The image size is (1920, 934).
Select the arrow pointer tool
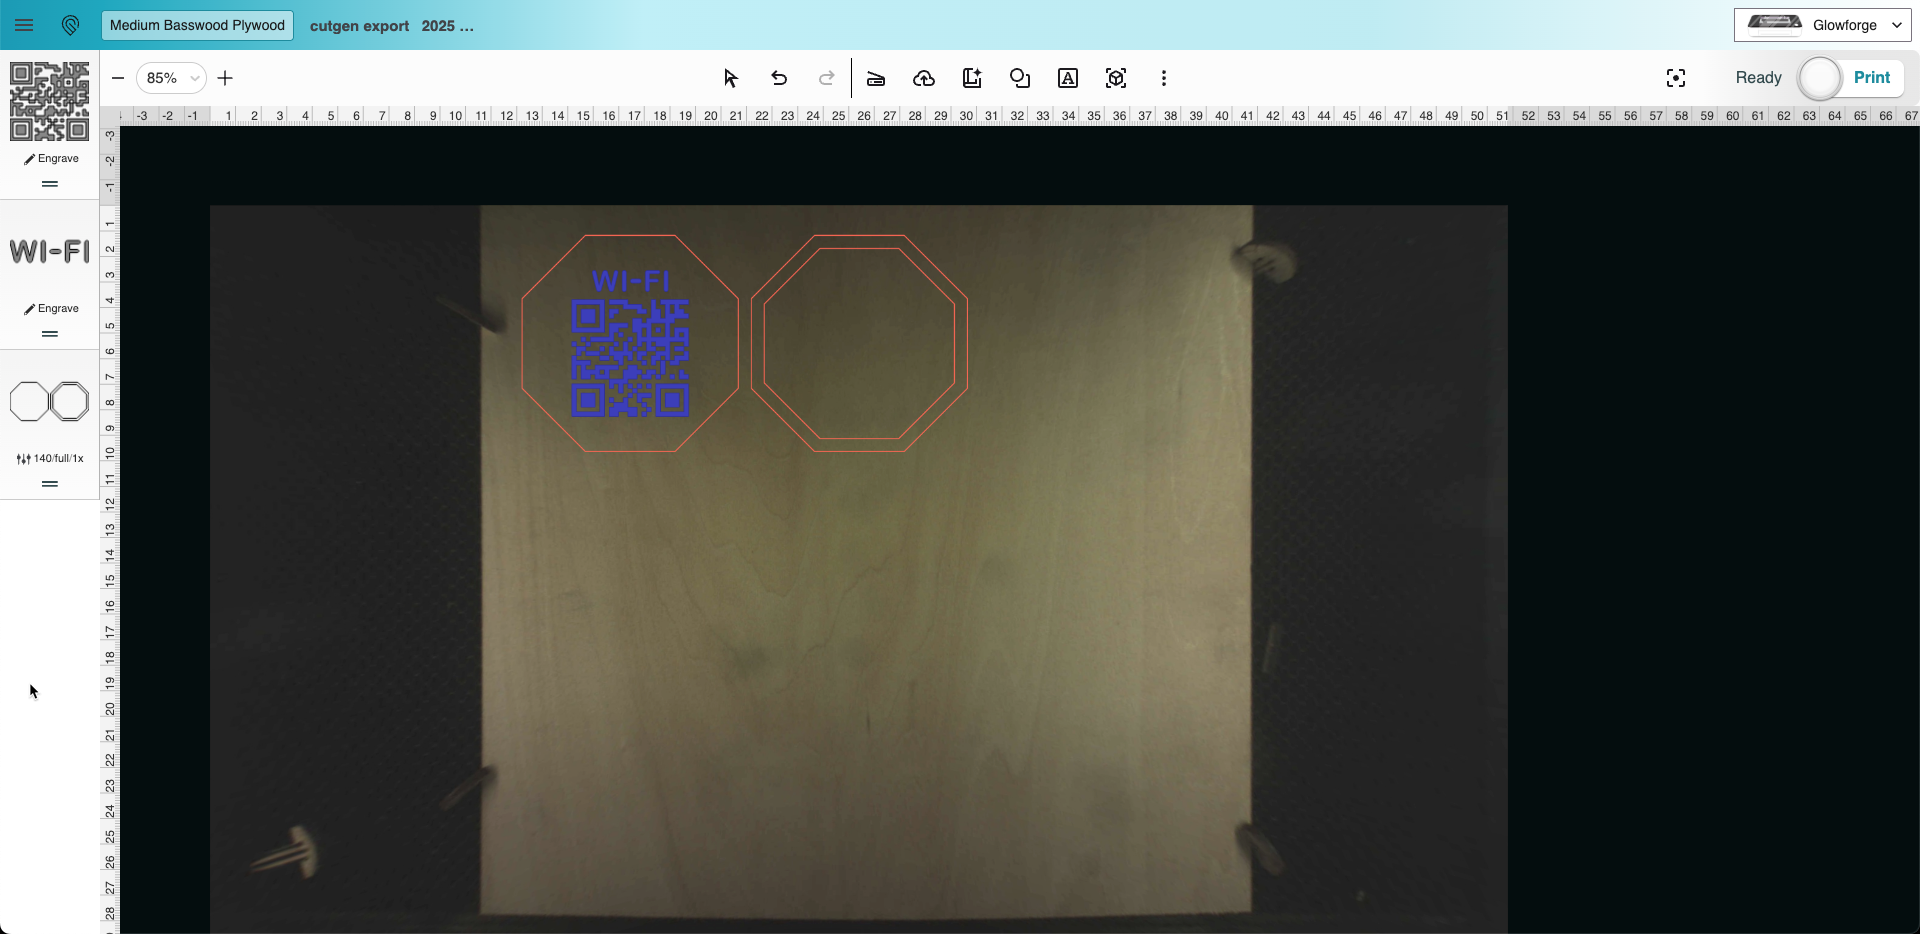(x=730, y=78)
